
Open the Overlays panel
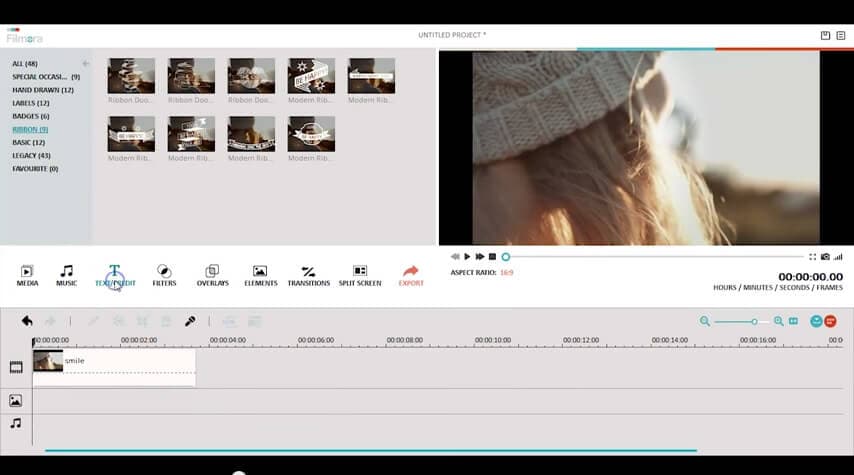(x=212, y=275)
